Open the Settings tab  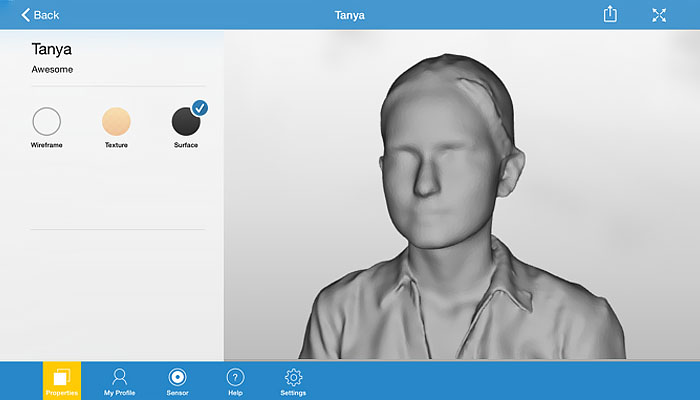click(293, 382)
